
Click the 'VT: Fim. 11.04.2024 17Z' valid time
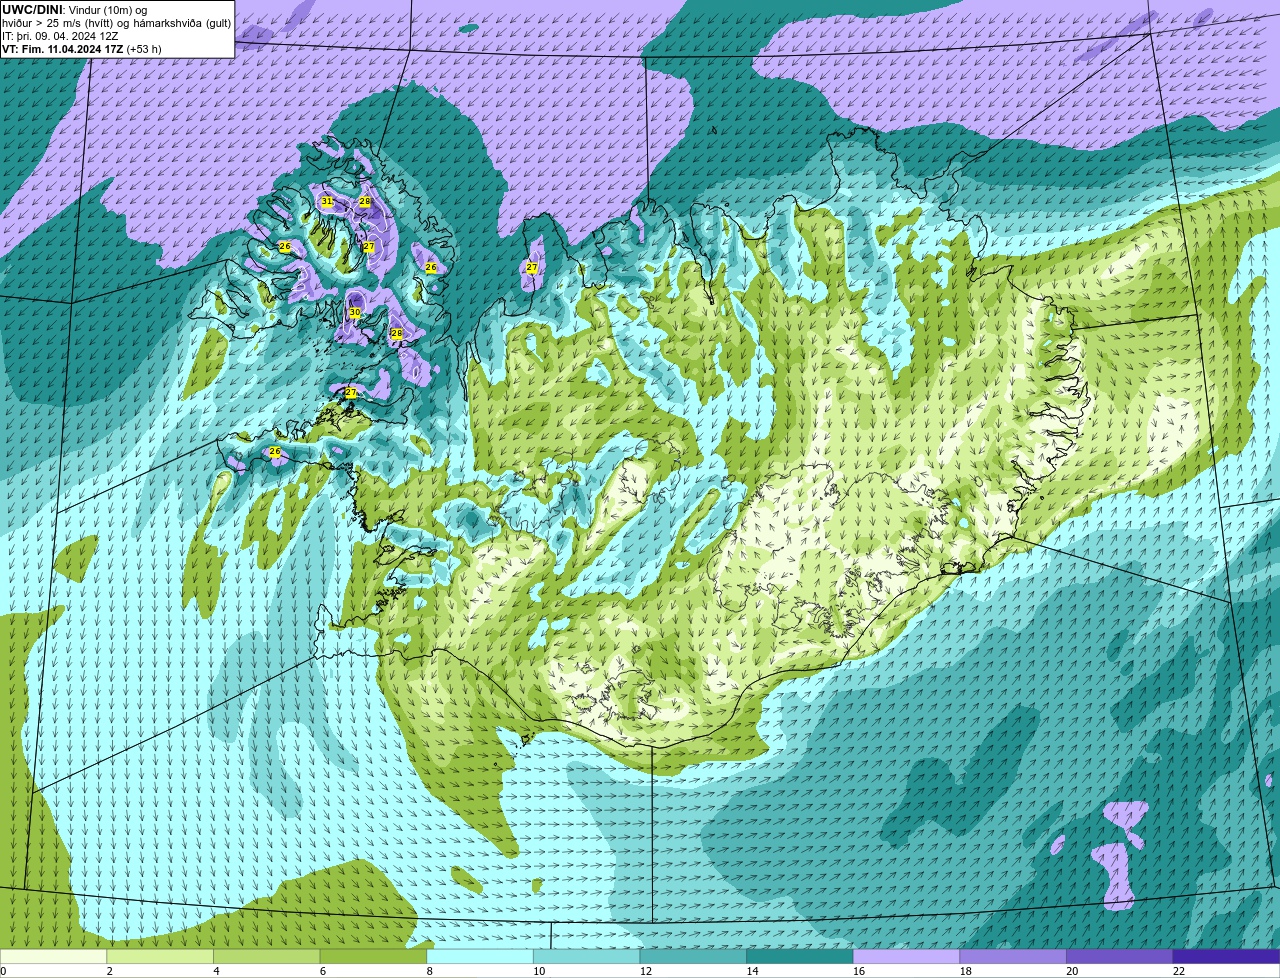[63, 48]
